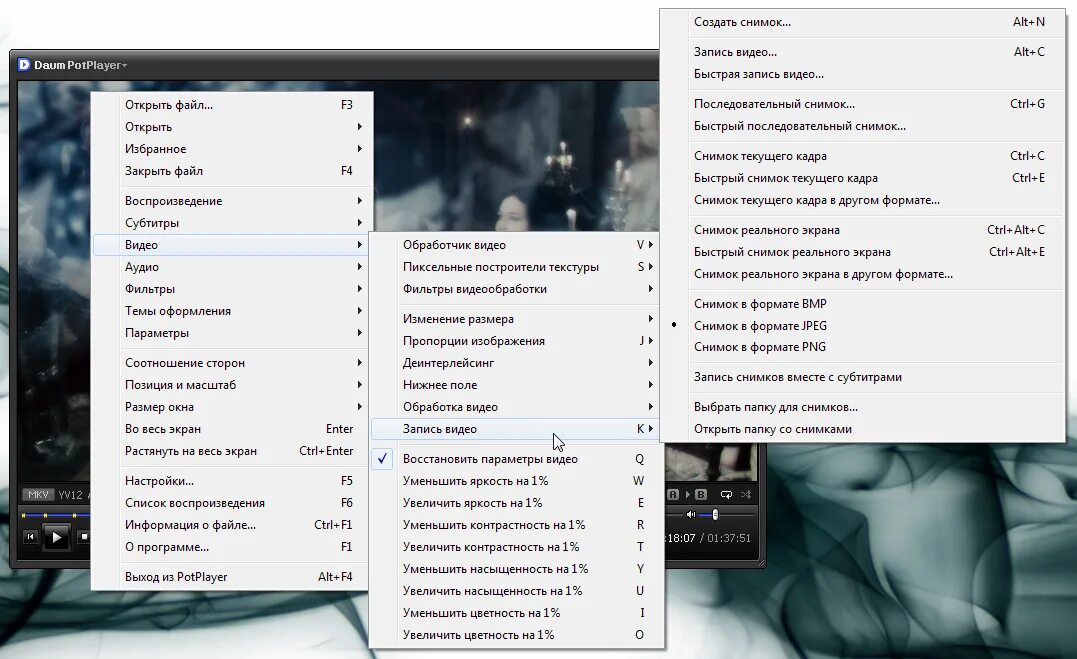The height and width of the screenshot is (659, 1077).
Task: Mute audio via speaker icon
Action: [690, 514]
